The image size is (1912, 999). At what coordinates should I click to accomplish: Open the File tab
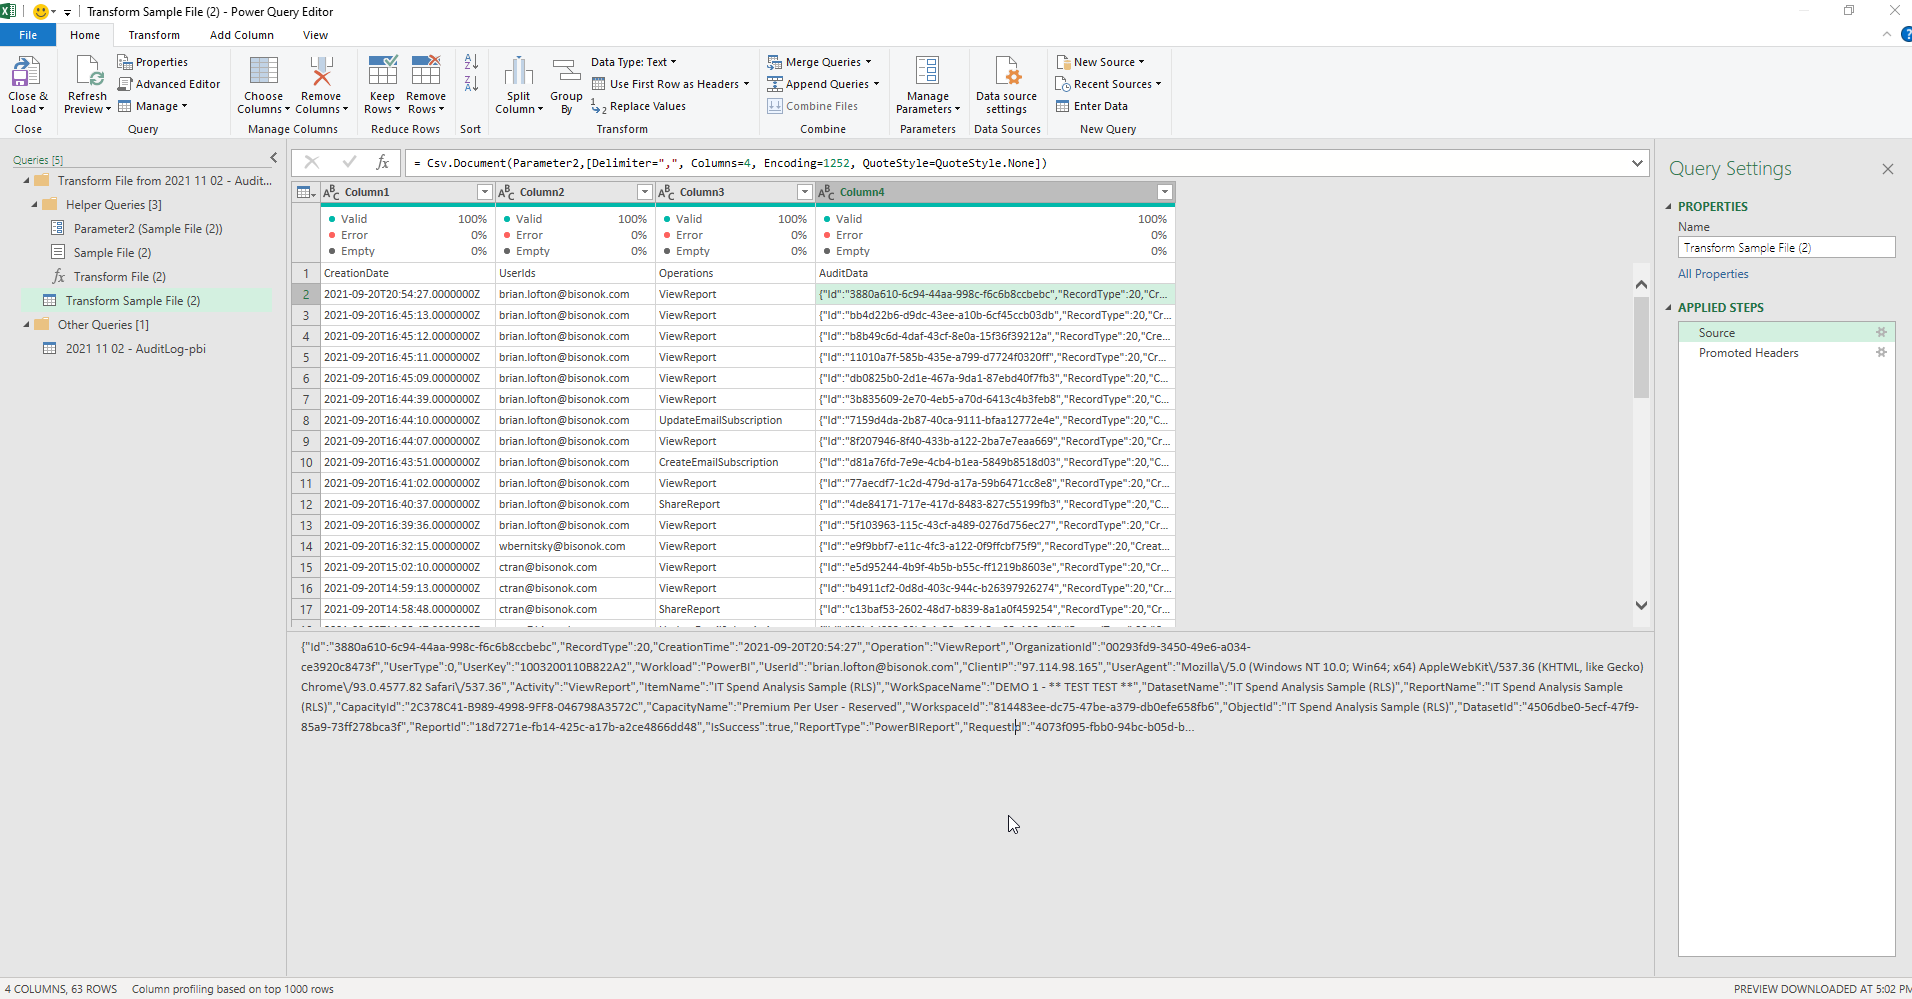[28, 35]
